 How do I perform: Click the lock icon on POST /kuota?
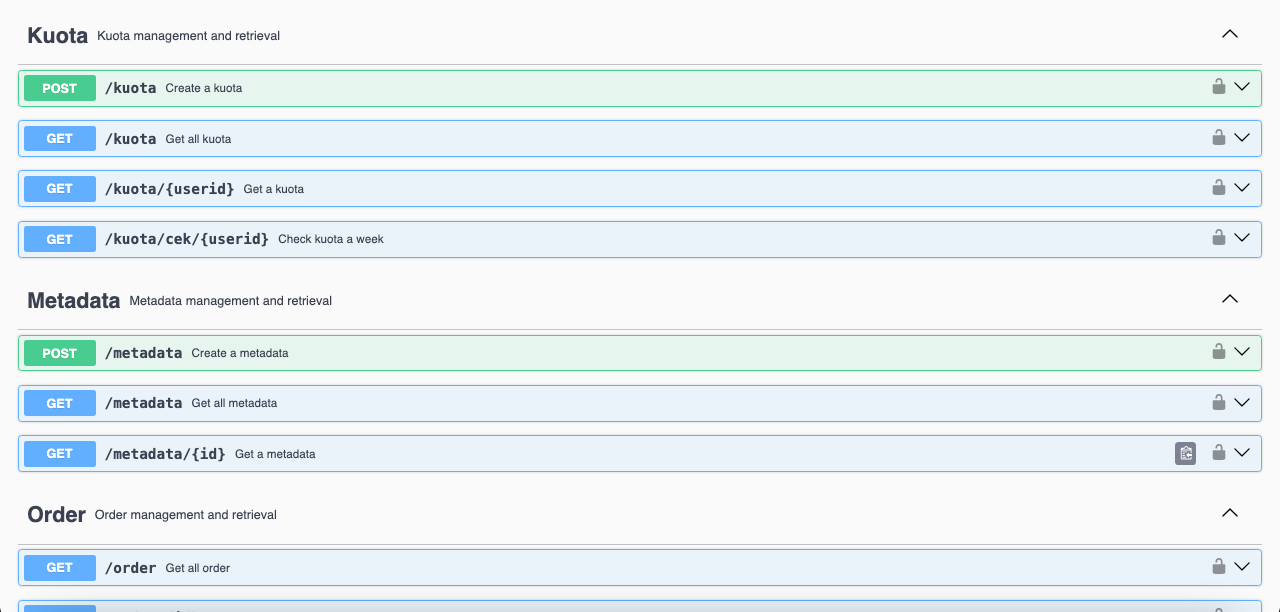(1218, 87)
